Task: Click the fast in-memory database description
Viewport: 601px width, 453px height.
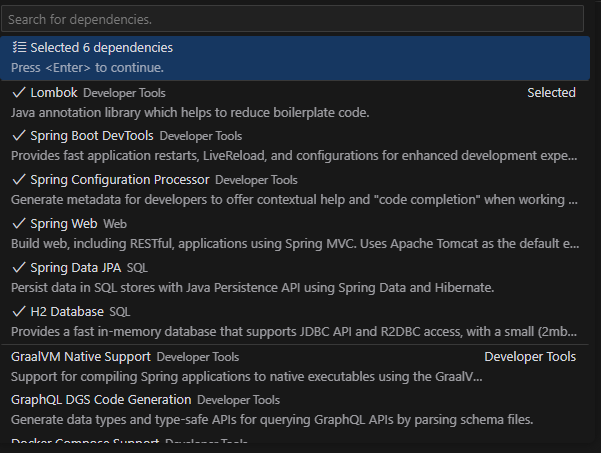Action: [294, 332]
